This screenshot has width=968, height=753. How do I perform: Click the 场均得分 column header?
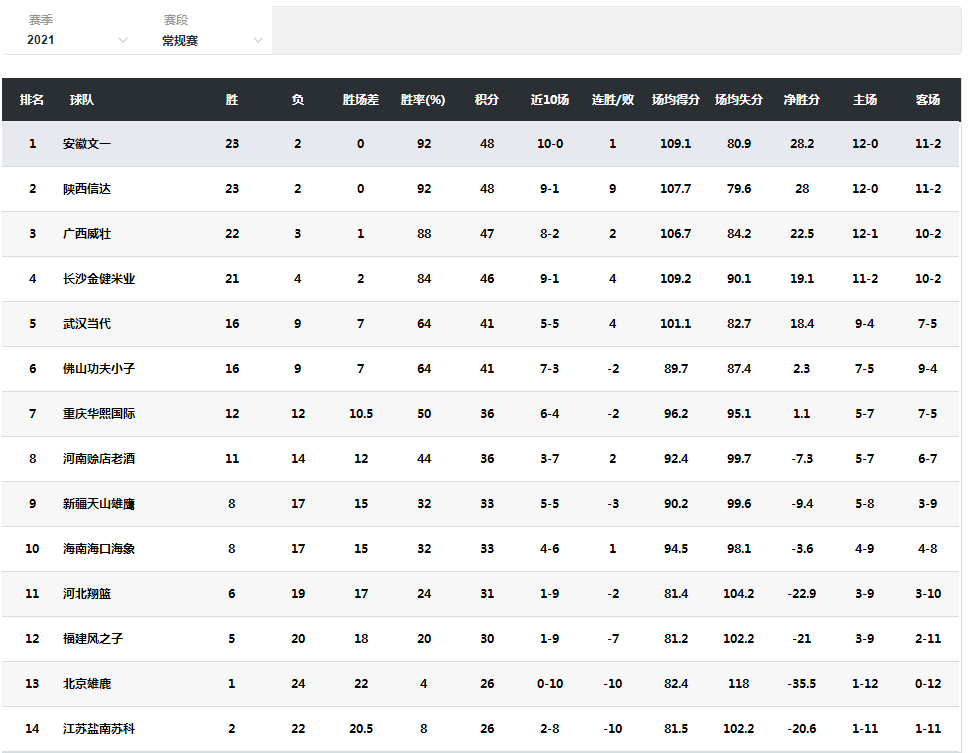point(675,99)
